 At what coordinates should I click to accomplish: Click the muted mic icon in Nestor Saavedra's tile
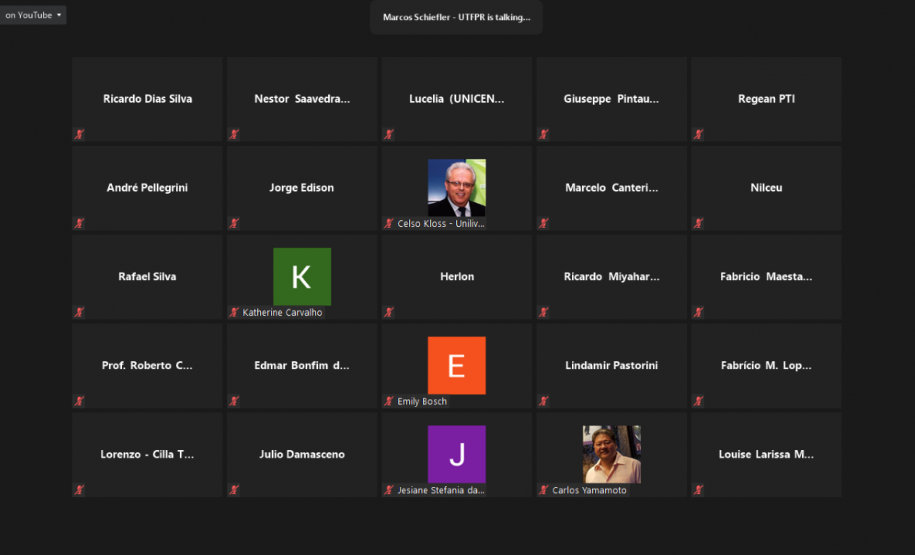pyautogui.click(x=234, y=134)
